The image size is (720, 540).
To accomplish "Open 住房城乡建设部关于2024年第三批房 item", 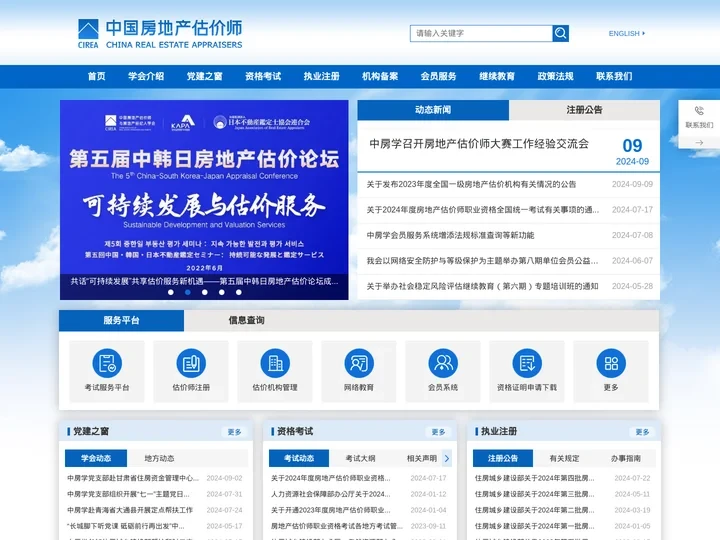I will pos(534,494).
